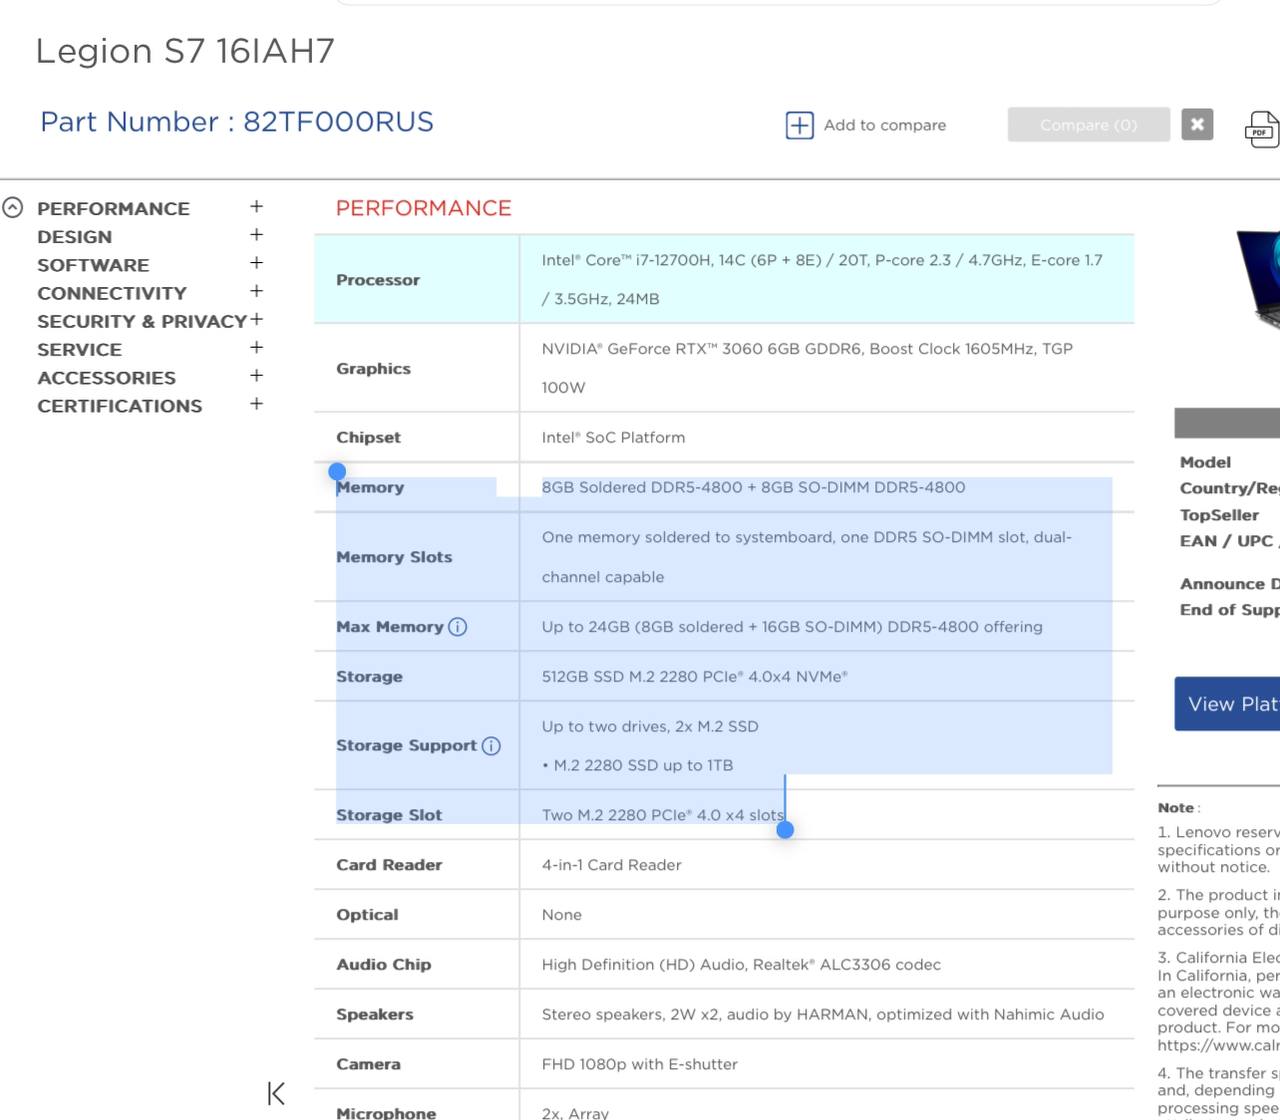This screenshot has width=1280, height=1120.
Task: Click the Memory Slots row label
Action: point(394,557)
